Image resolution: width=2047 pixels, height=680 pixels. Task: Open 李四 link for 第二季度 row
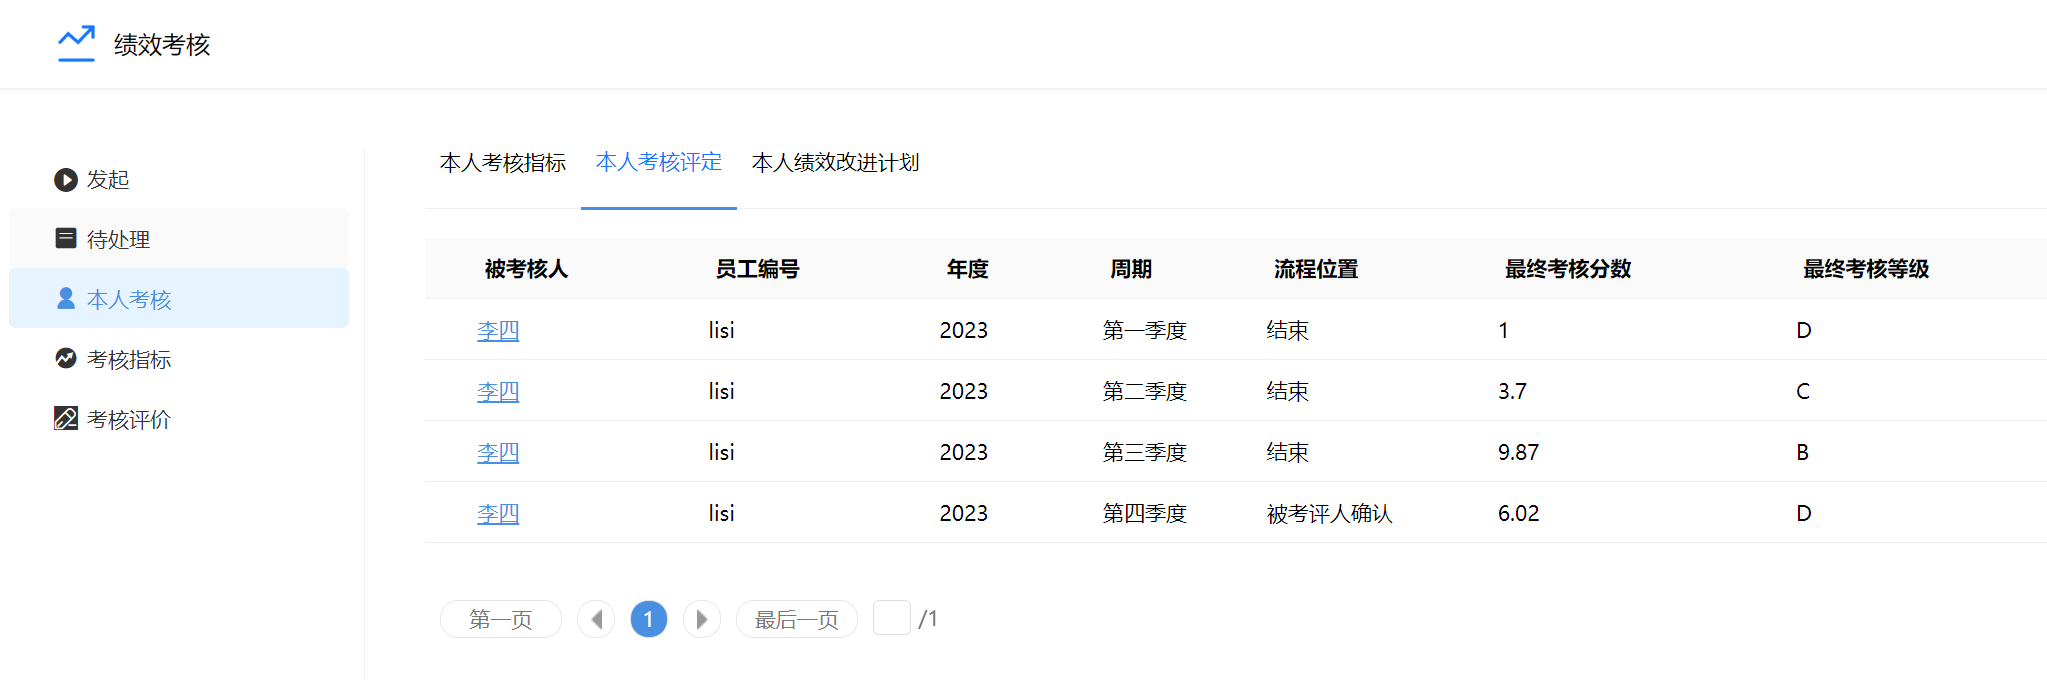[x=498, y=392]
